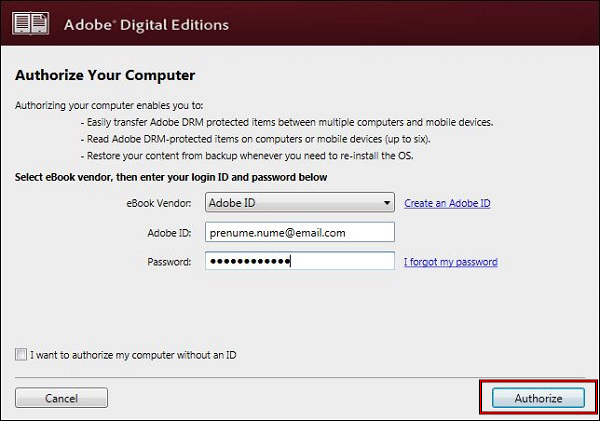Click the Adobe Digital Editions title text

point(146,25)
